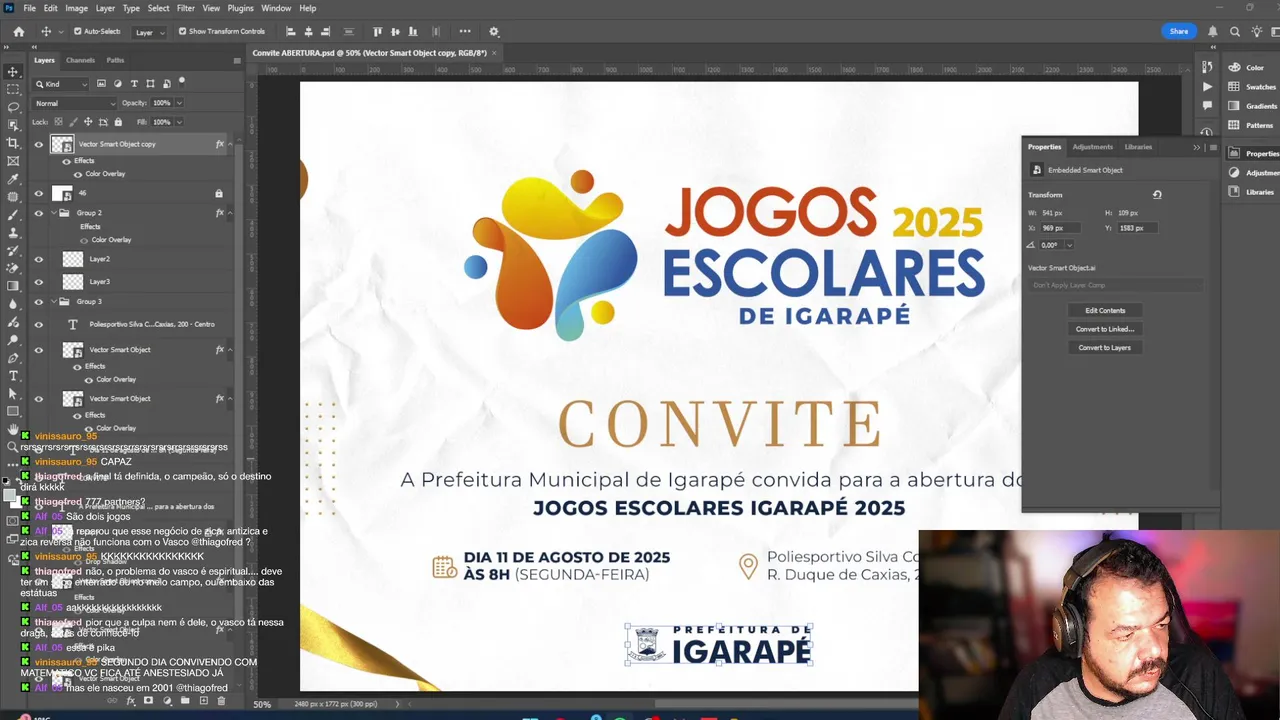Click the Y position input field
The image size is (1280, 720).
coord(1139,228)
